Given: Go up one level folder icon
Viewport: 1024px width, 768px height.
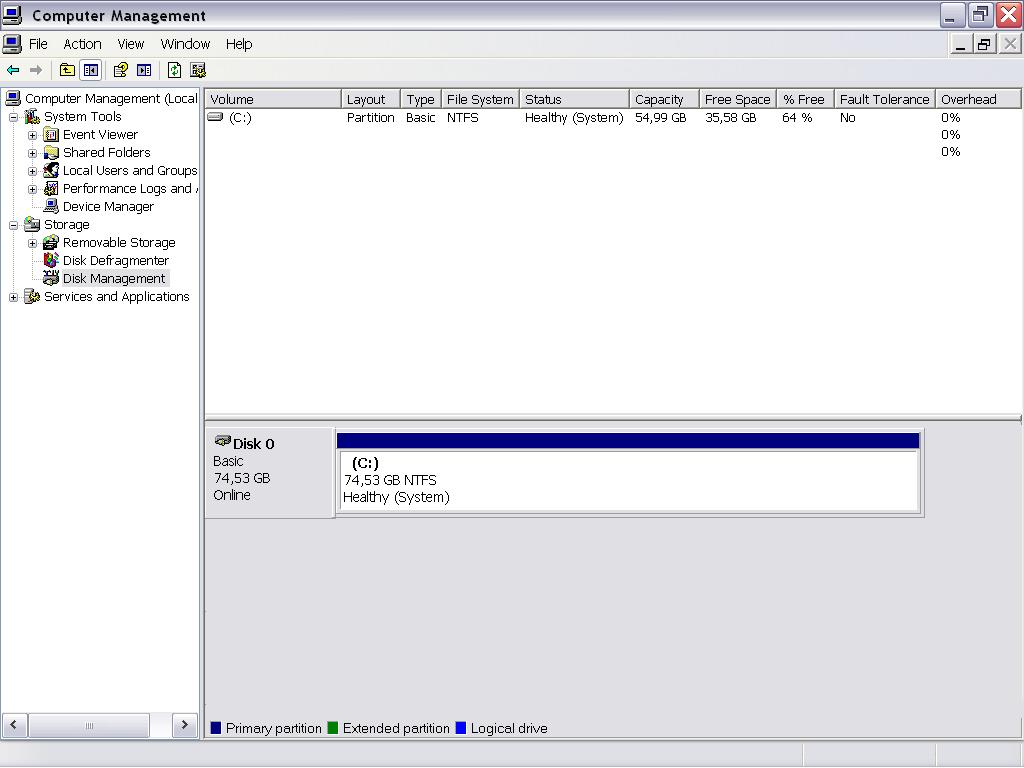Looking at the screenshot, I should (x=67, y=70).
